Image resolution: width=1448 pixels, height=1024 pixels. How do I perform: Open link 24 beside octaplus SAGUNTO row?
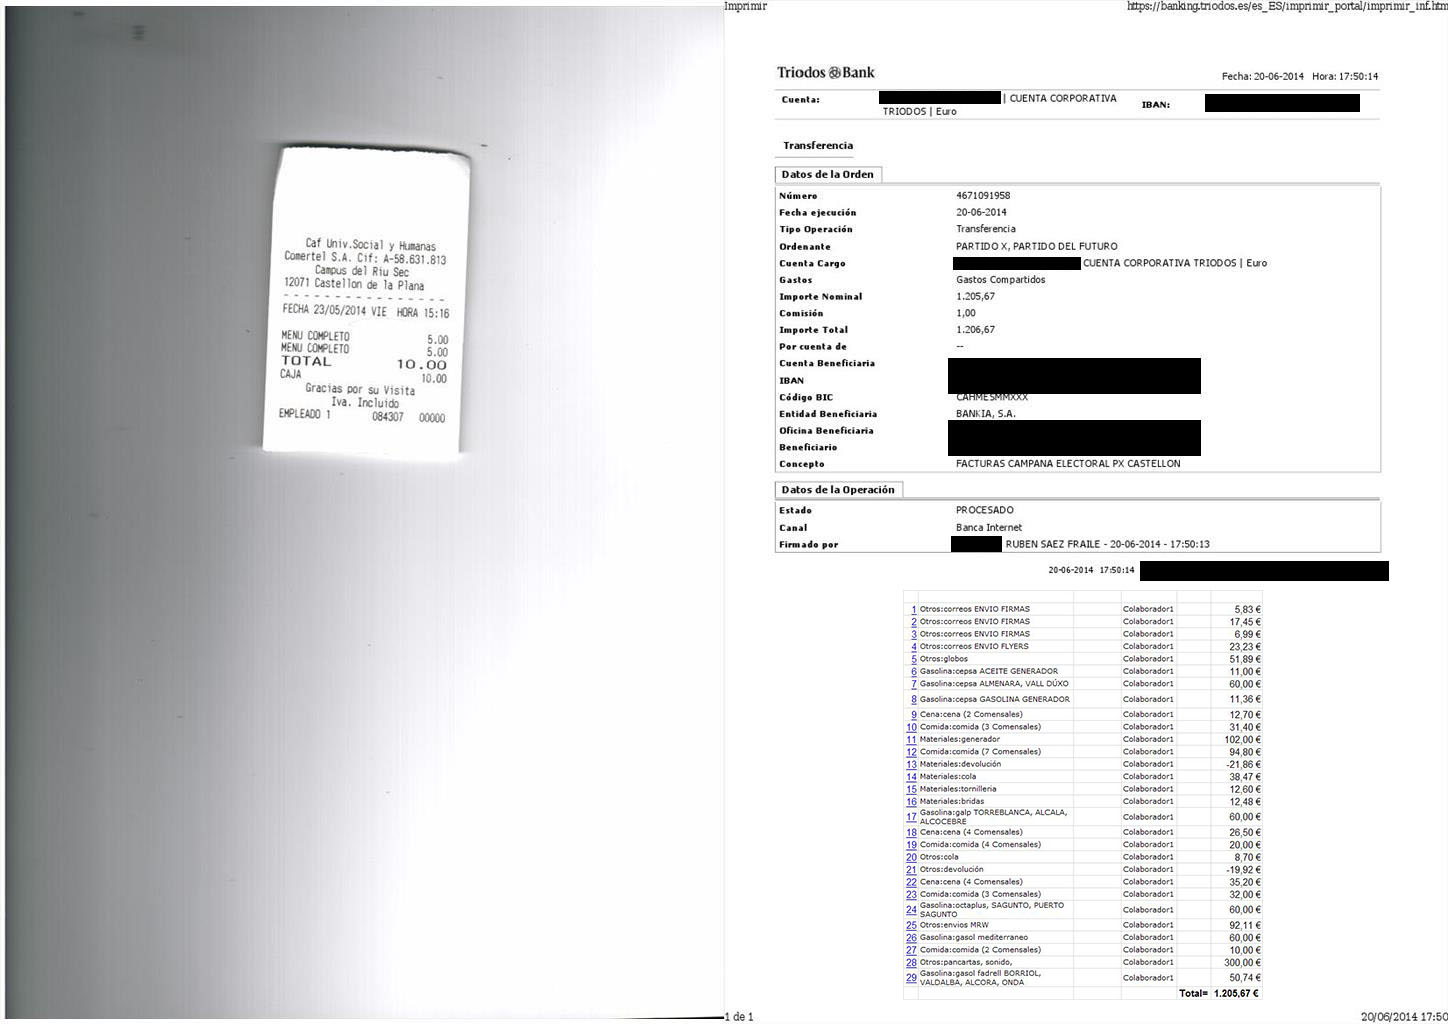(911, 910)
